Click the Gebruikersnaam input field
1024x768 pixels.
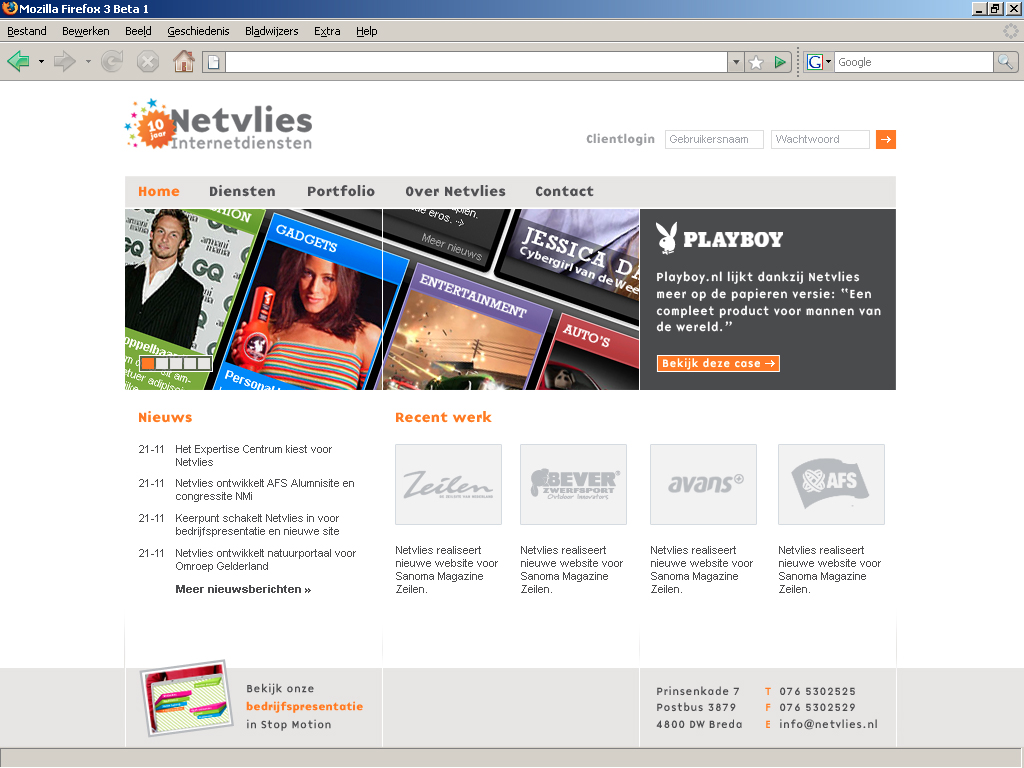pyautogui.click(x=714, y=139)
